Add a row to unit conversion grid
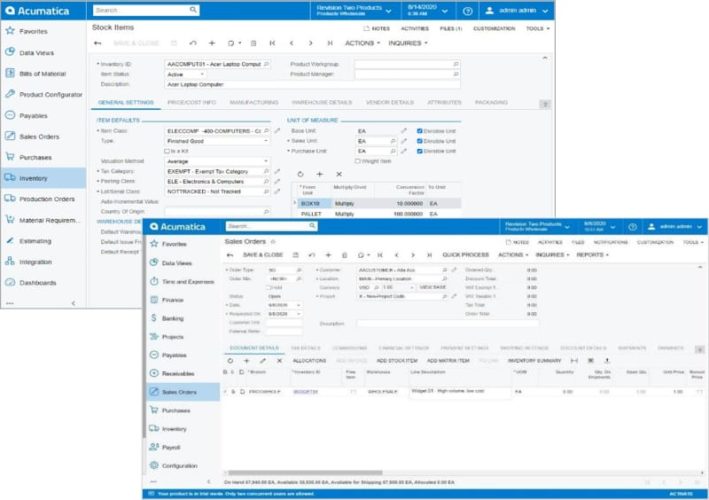Image resolution: width=709 pixels, height=500 pixels. pos(320,174)
